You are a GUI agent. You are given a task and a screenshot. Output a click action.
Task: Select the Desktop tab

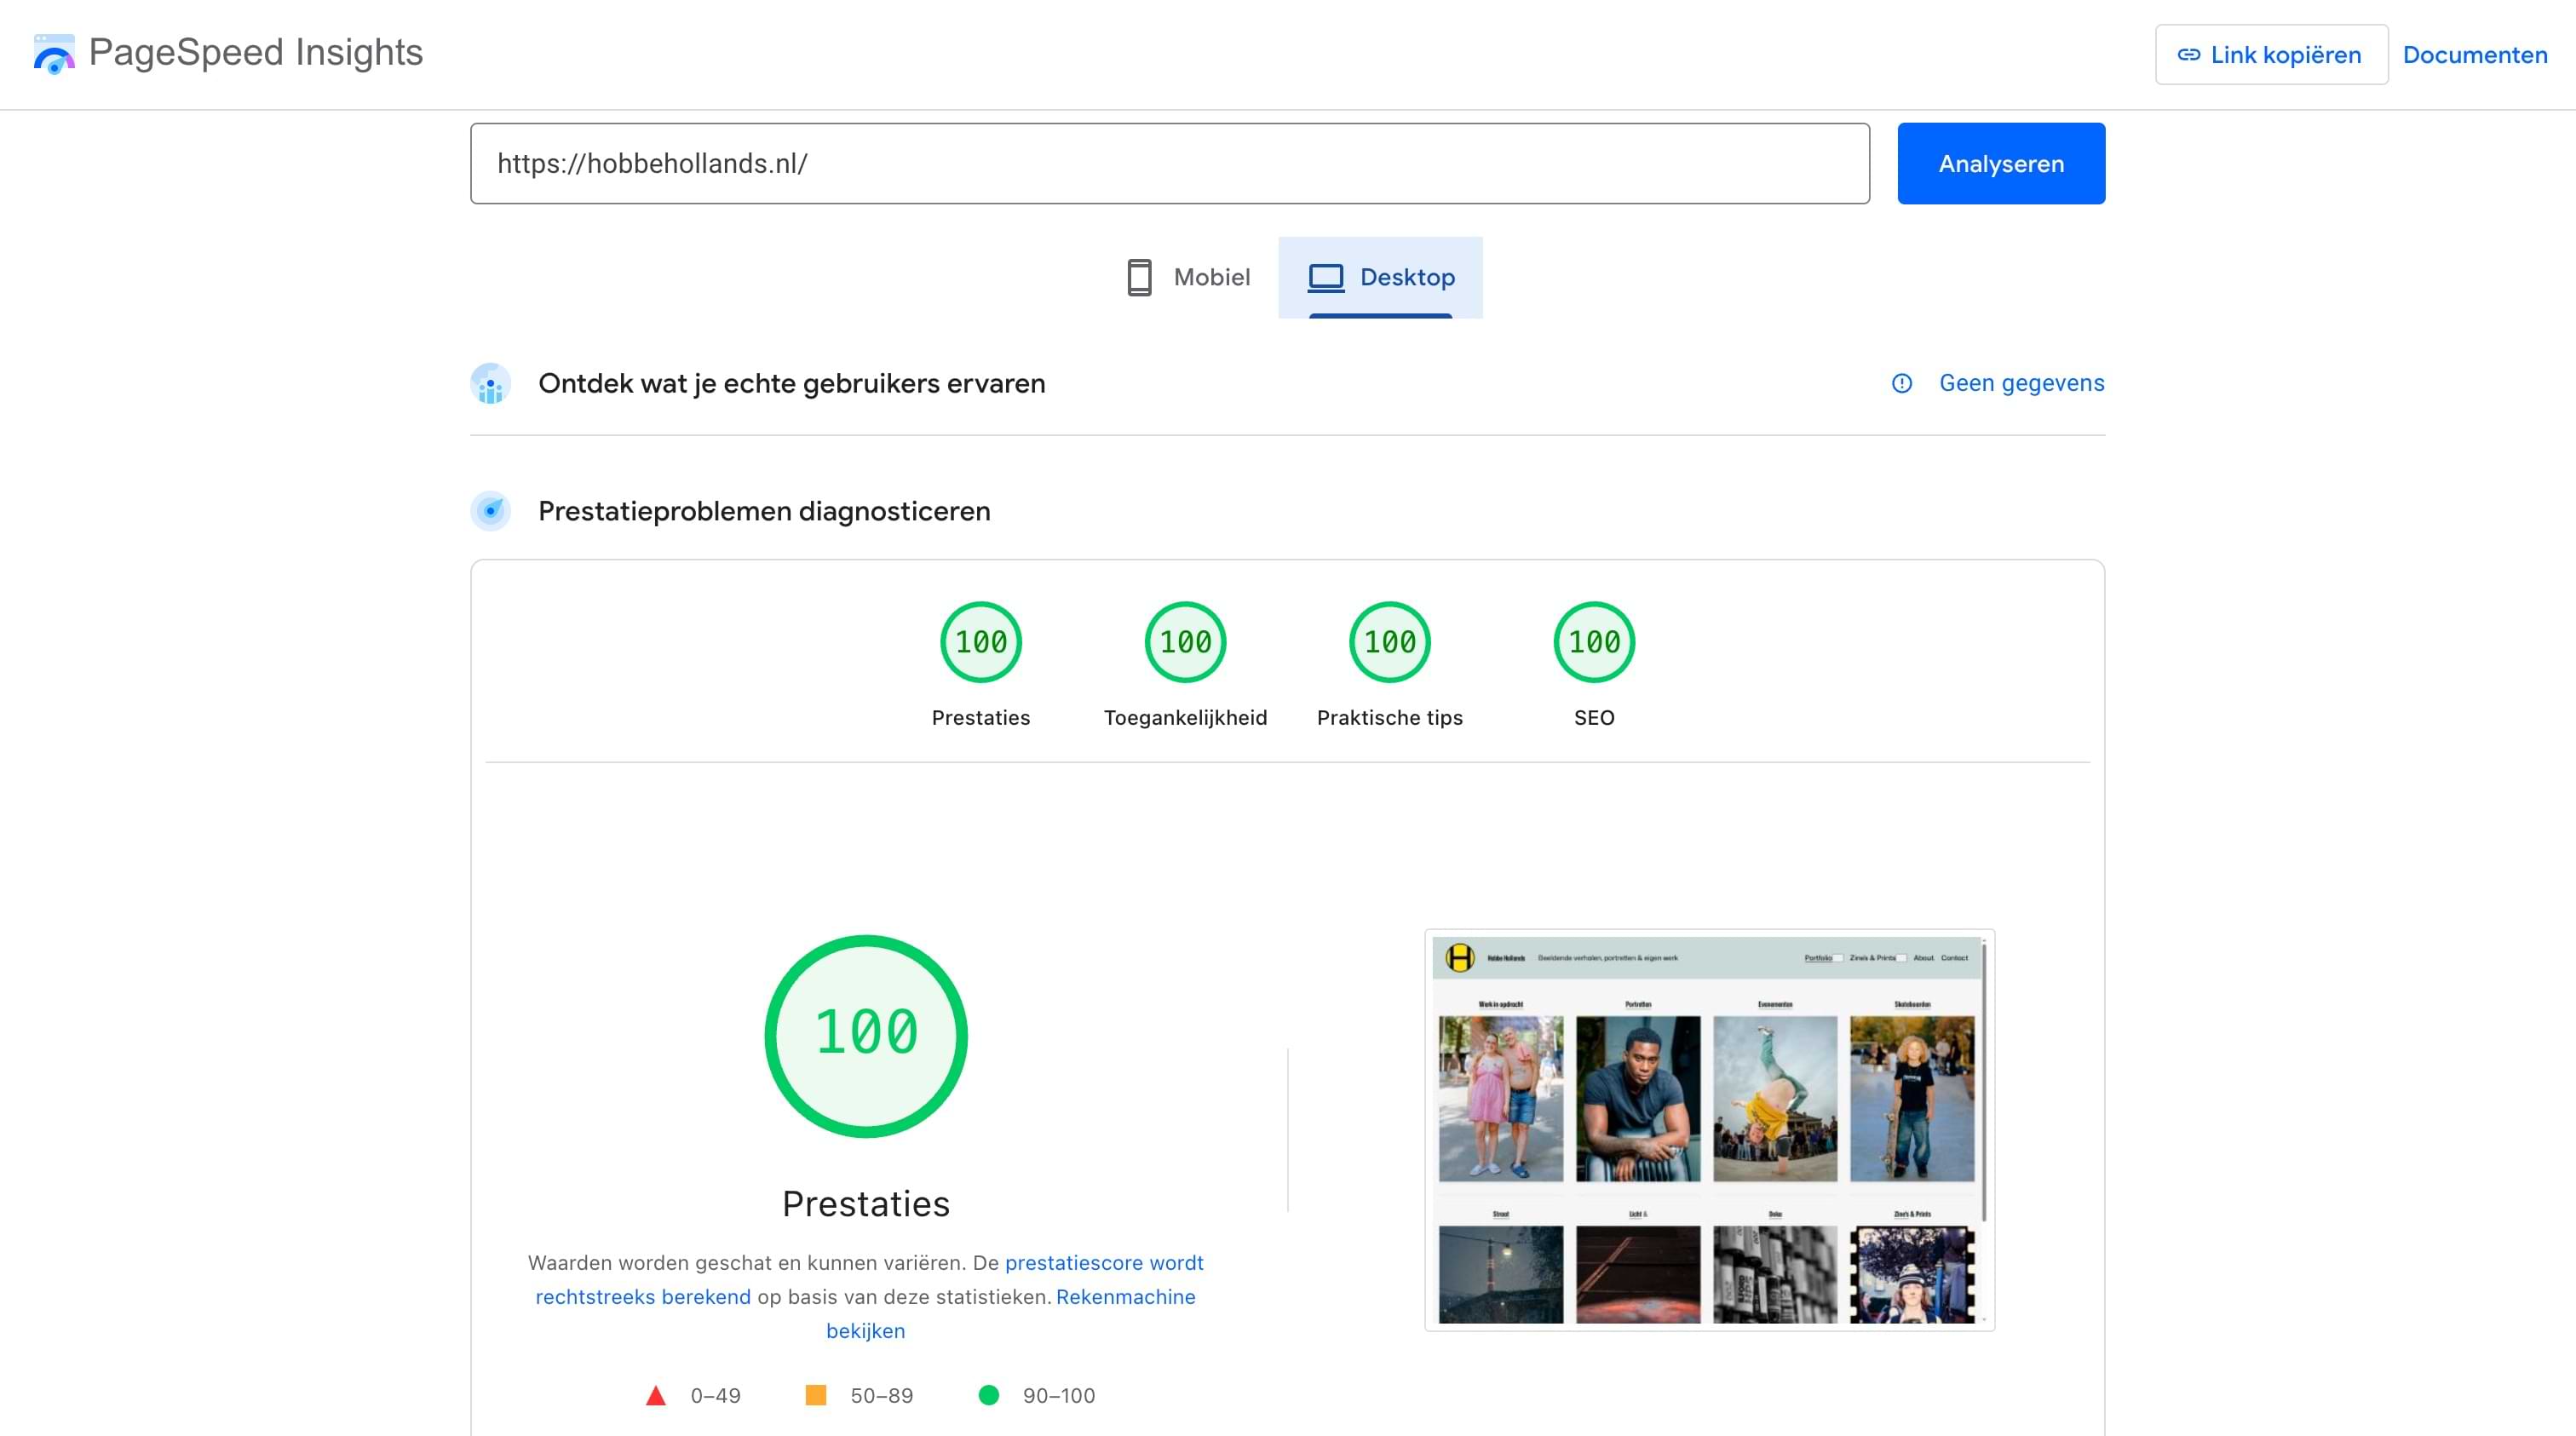pos(1380,277)
